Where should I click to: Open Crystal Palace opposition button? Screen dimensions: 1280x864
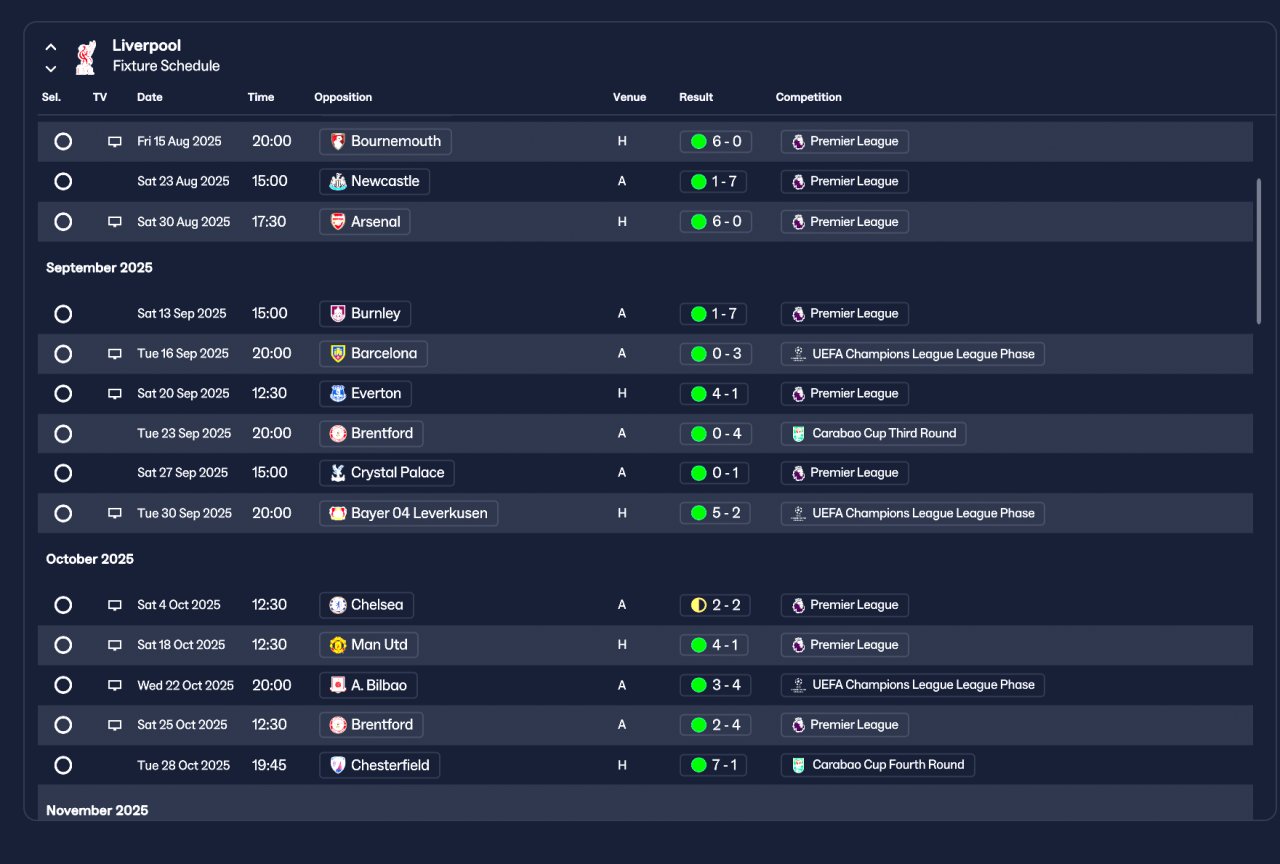coord(387,472)
